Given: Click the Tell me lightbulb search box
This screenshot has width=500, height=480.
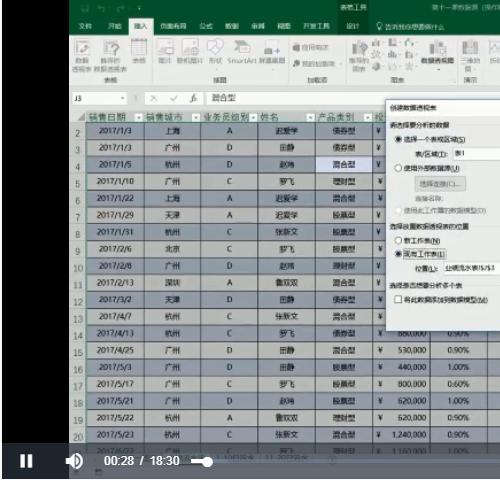Looking at the screenshot, I should 411,27.
